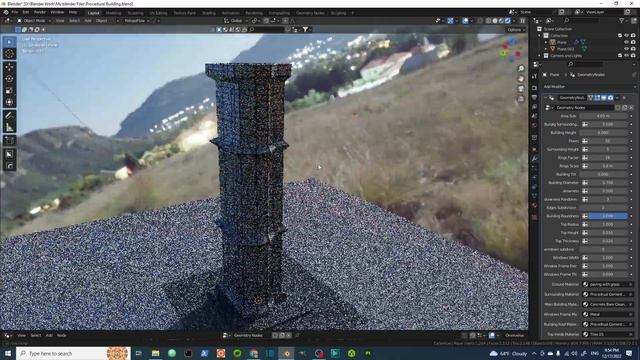Screen dimensions: 640x360
Task: Open the outliner filter dropdown
Action: pos(623,20)
